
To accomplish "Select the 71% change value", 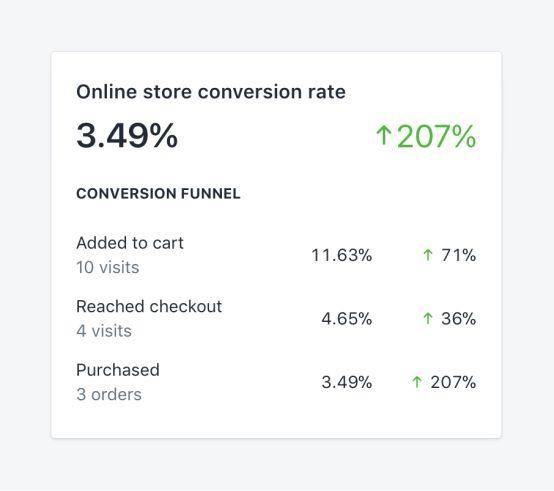I will click(x=459, y=255).
